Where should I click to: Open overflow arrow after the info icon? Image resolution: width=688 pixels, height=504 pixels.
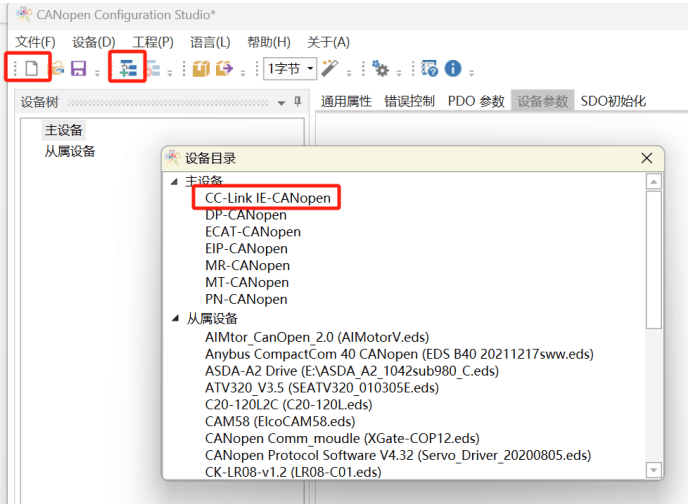471,73
